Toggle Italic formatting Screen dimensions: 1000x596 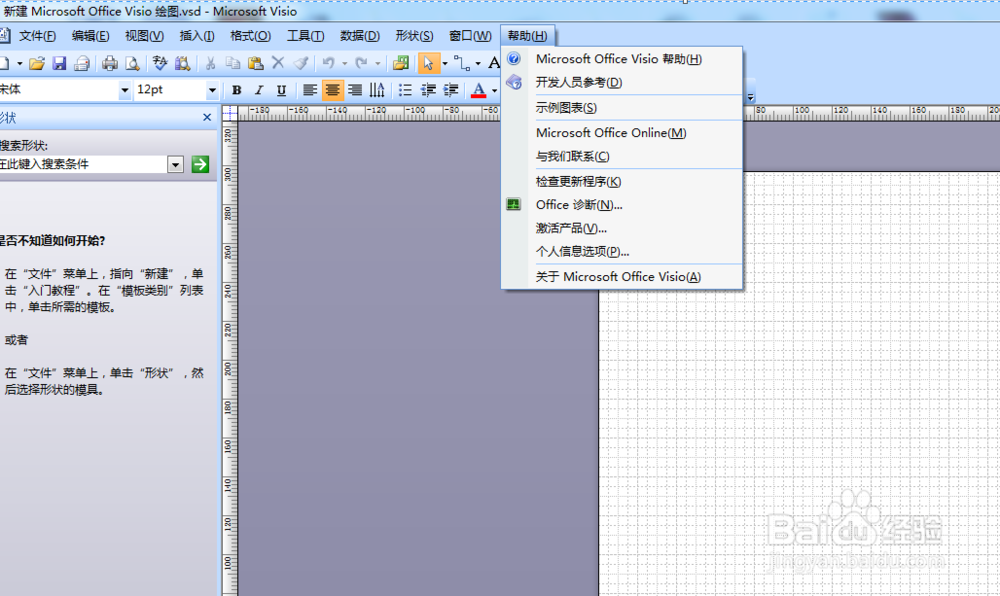(x=259, y=90)
